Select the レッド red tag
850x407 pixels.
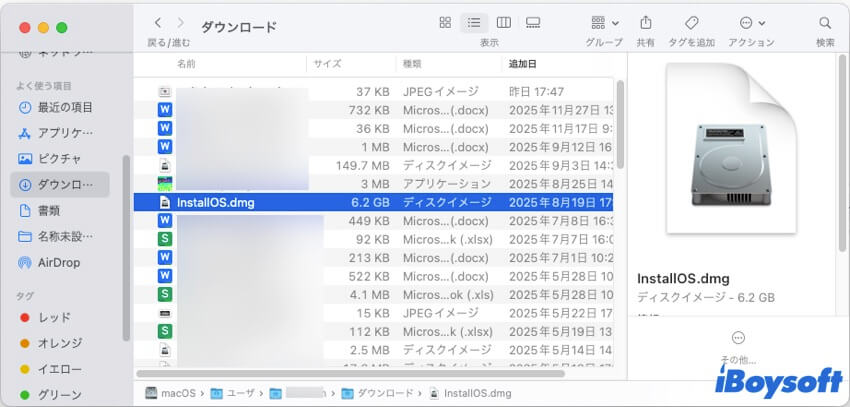pyautogui.click(x=46, y=318)
